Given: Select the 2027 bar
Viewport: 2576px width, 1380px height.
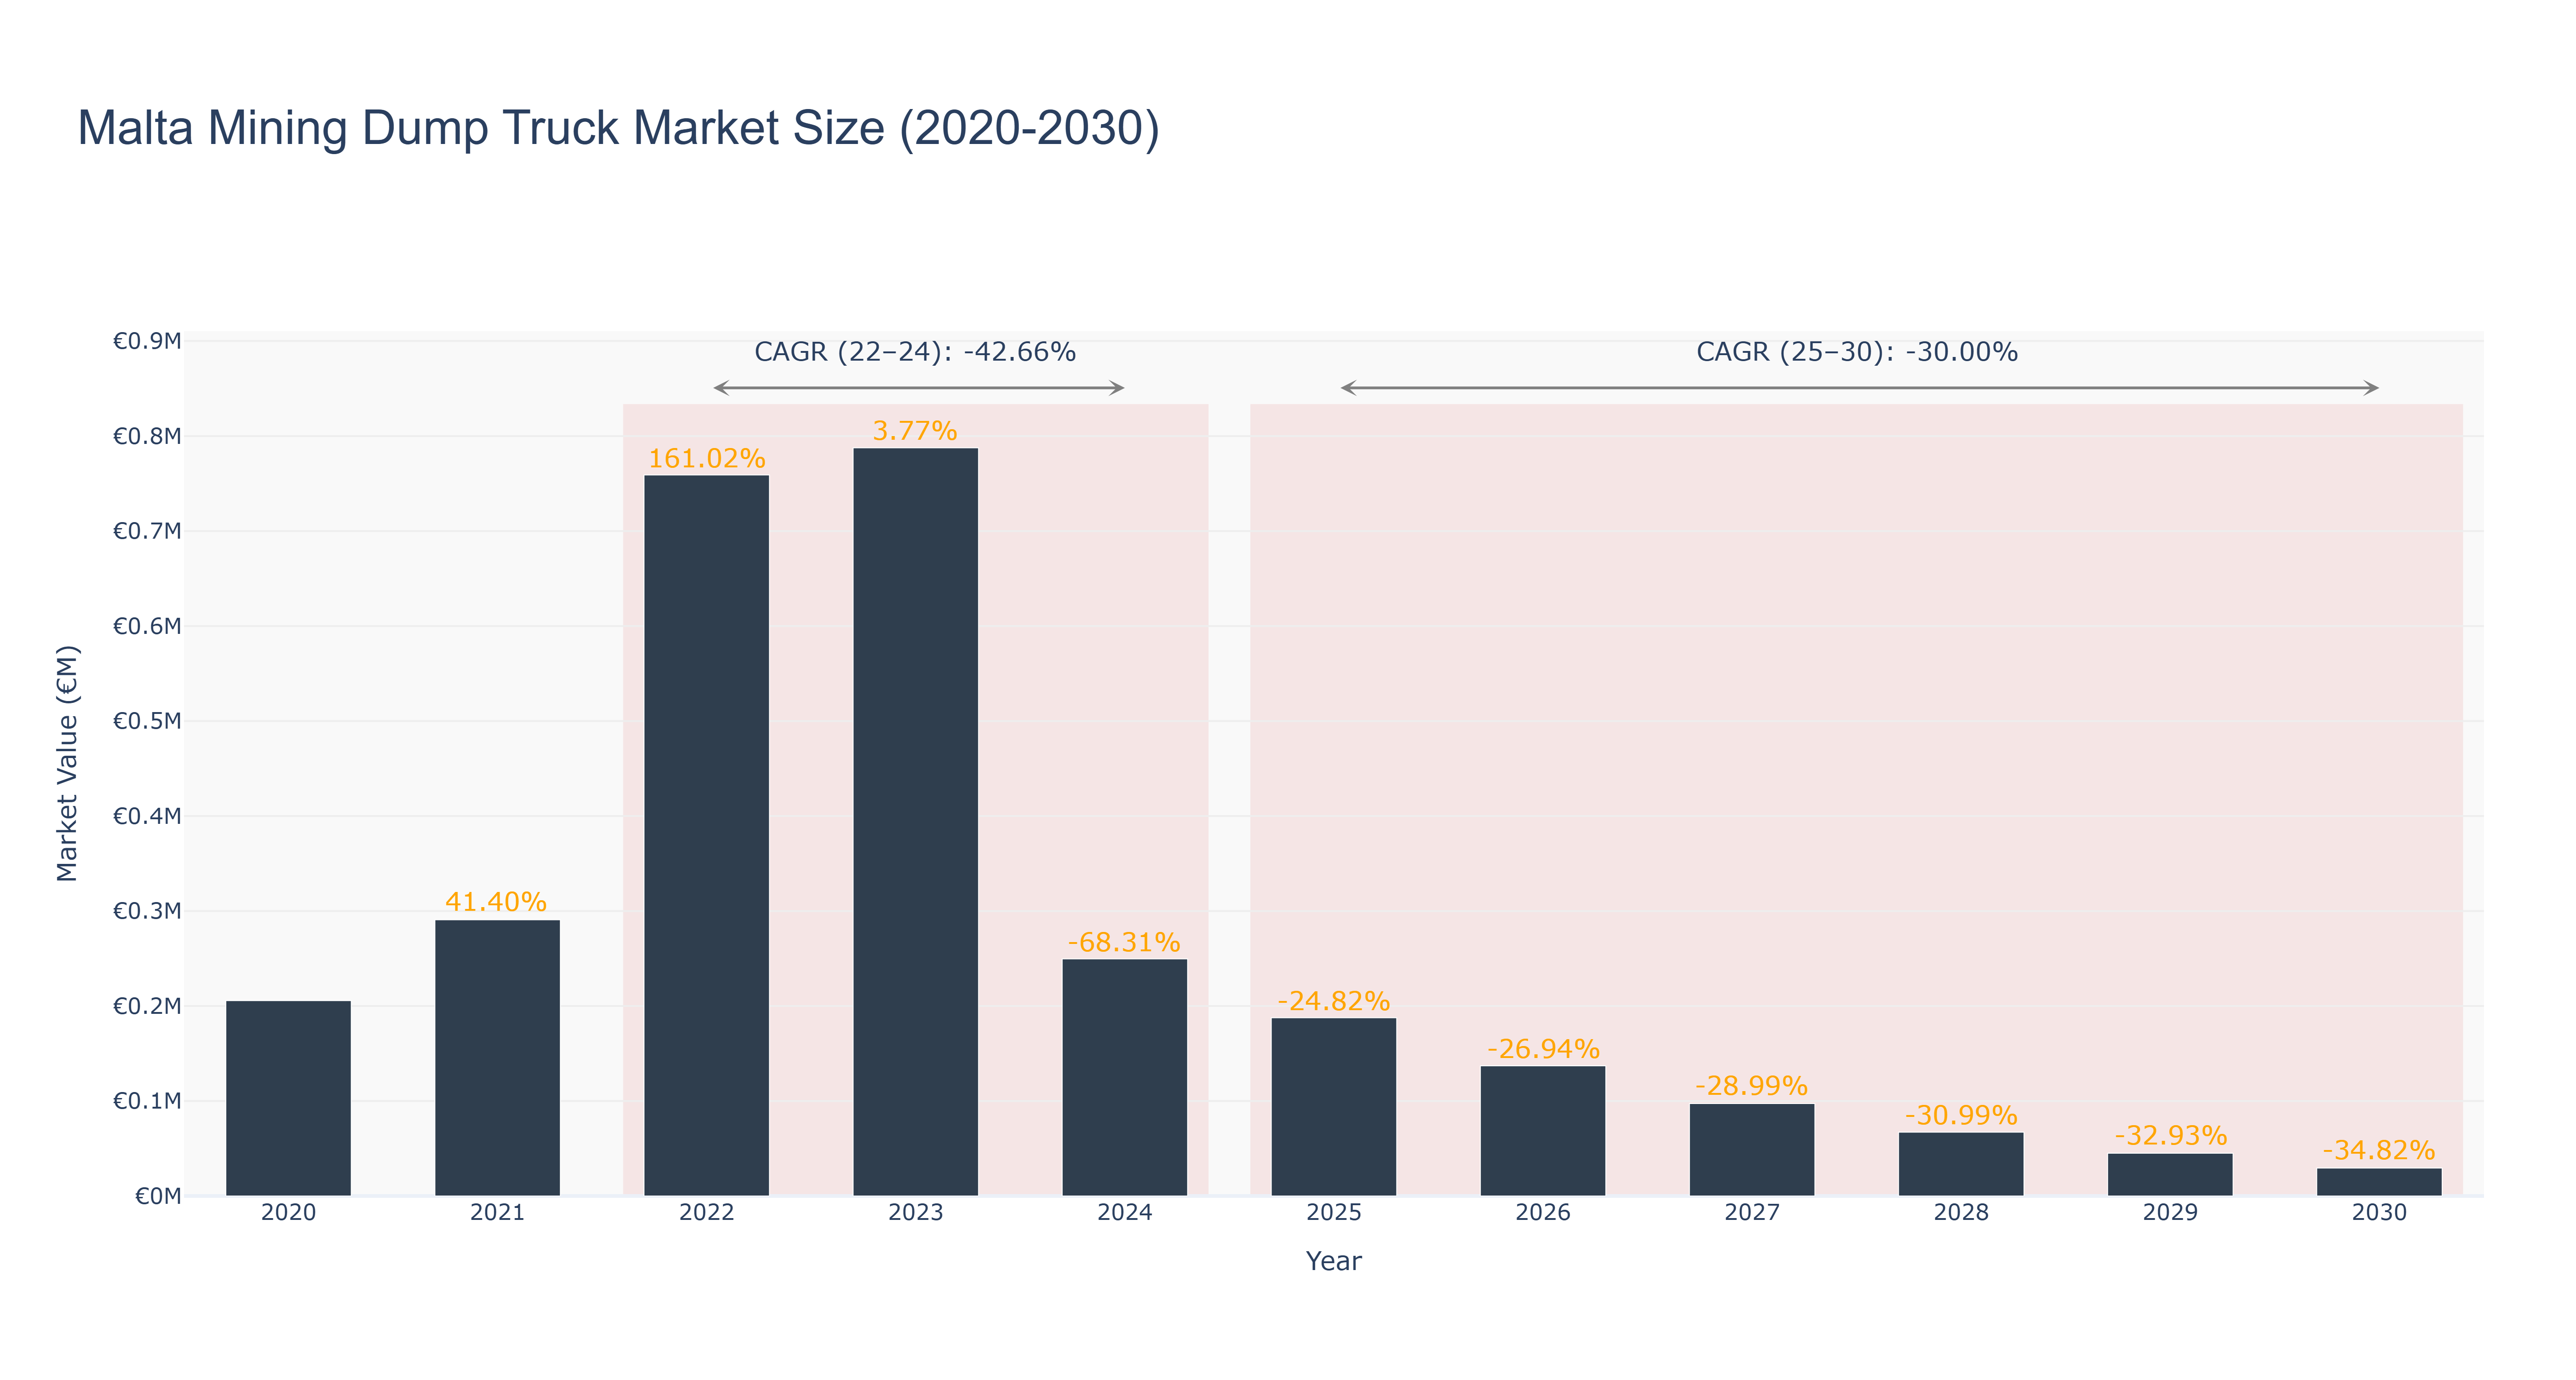Looking at the screenshot, I should pos(1751,1149).
